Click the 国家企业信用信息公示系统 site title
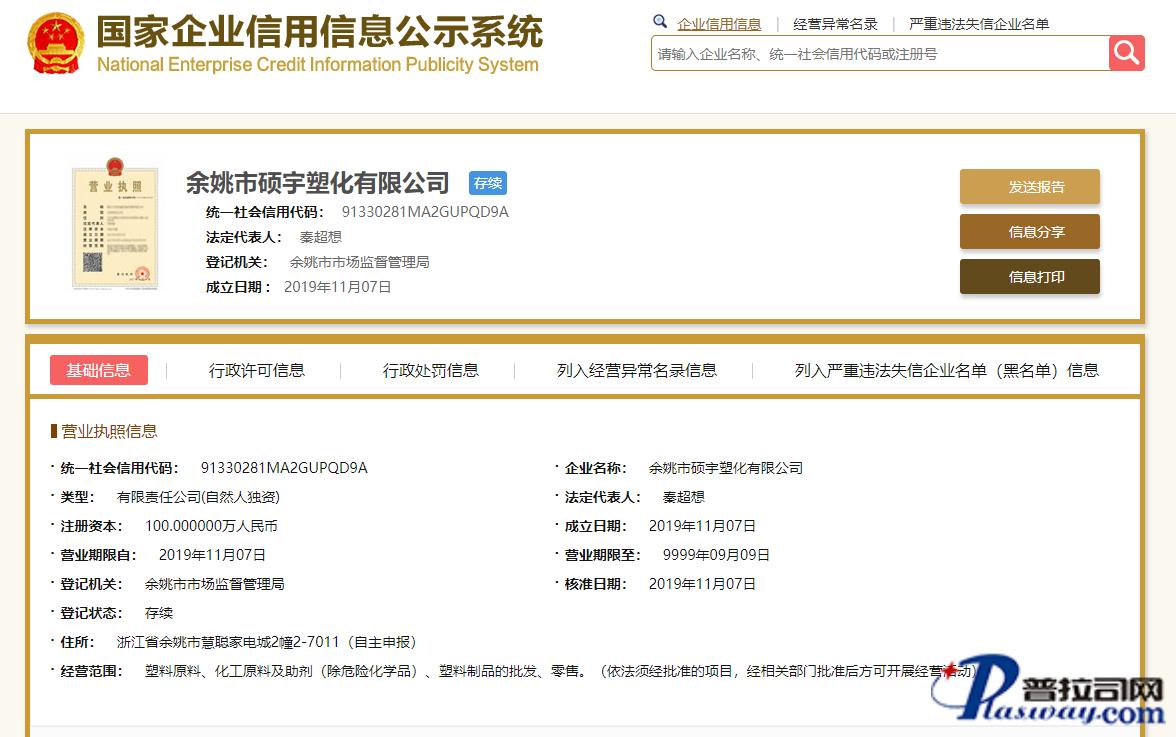 coord(319,33)
